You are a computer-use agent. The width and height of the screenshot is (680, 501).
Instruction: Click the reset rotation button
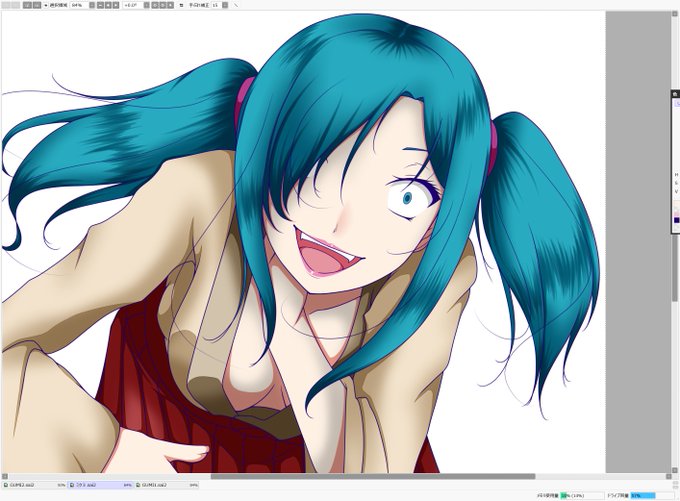pos(170,5)
